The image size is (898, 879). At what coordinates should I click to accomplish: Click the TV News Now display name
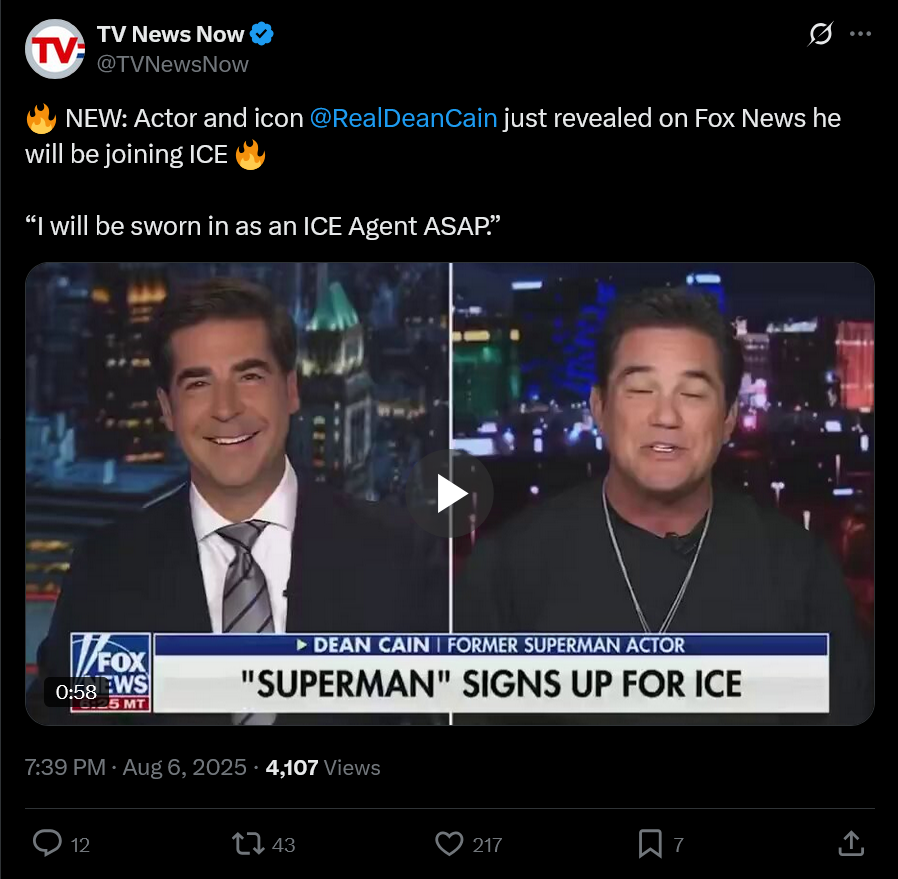coord(171,34)
